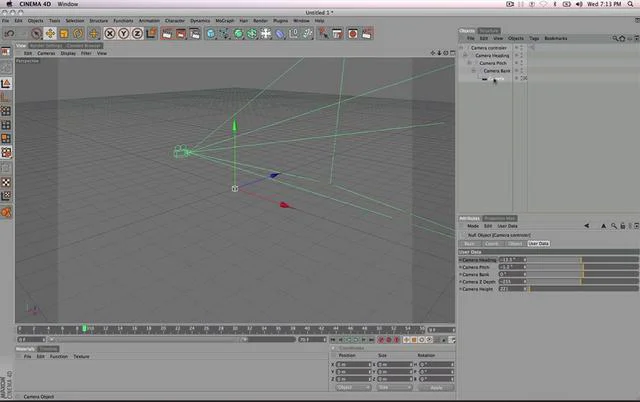
Task: Collapse the Camera controller tree node
Action: pos(462,48)
